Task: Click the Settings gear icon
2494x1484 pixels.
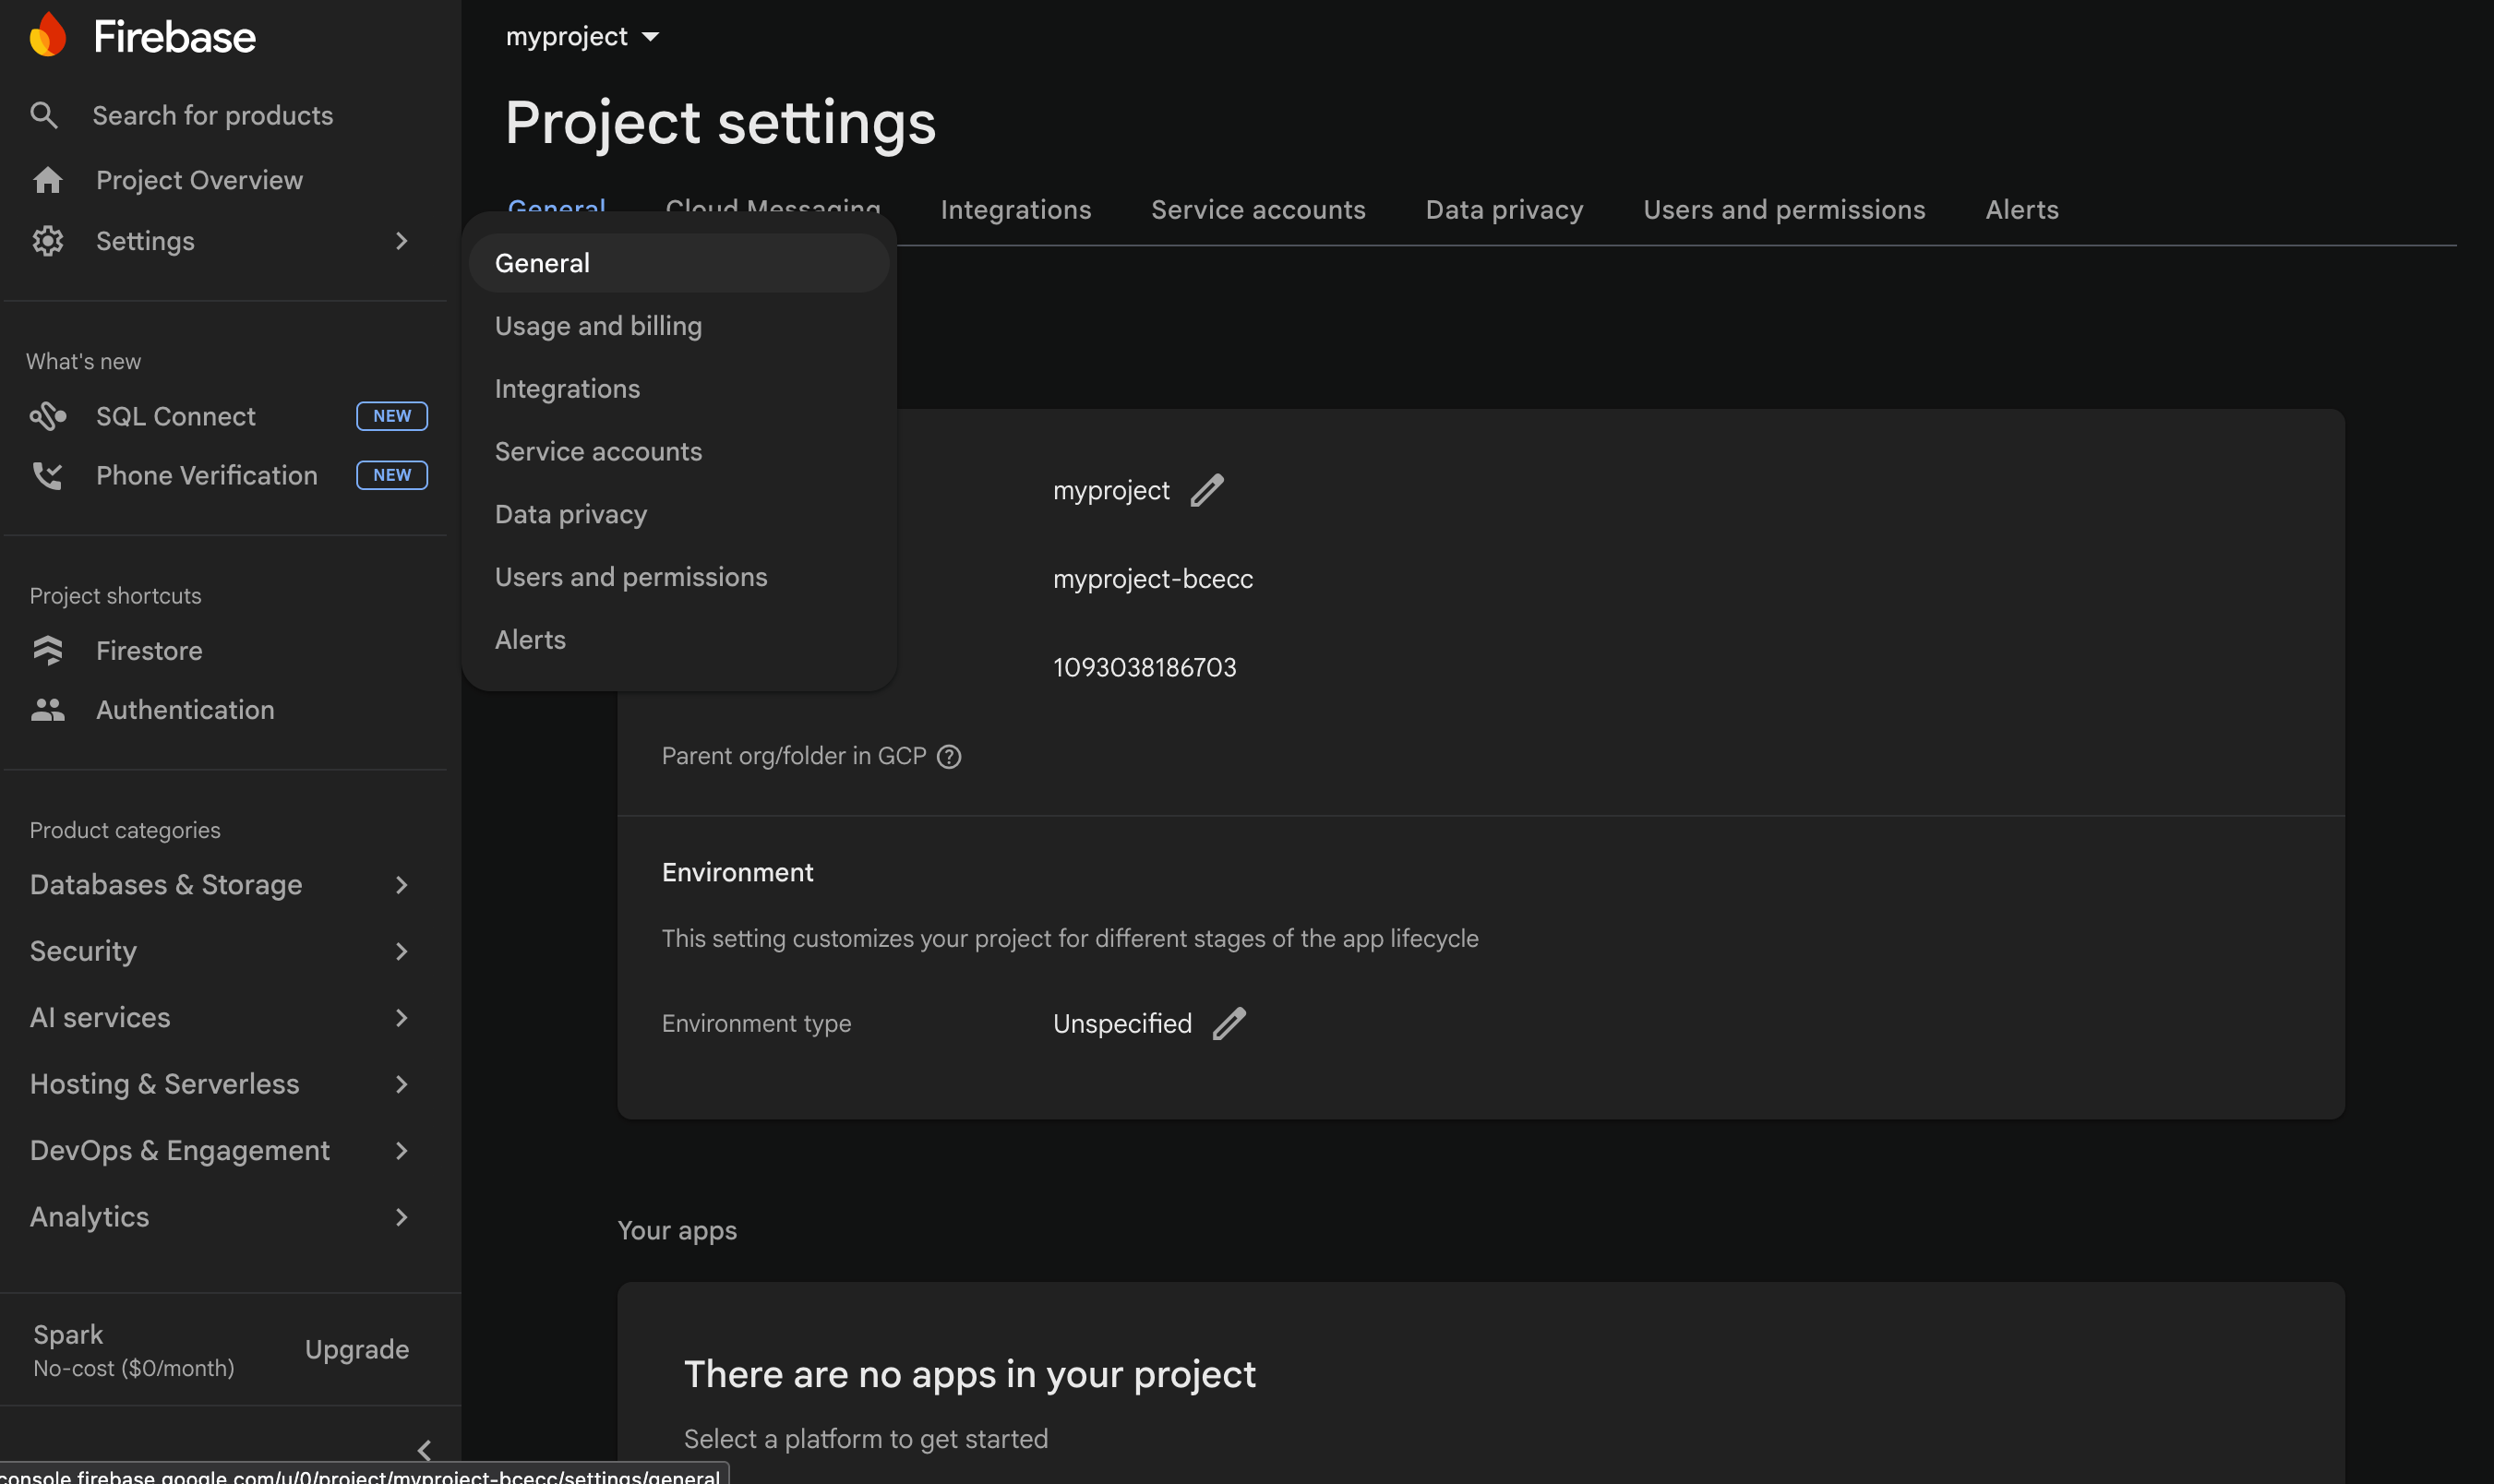Action: pos(48,241)
